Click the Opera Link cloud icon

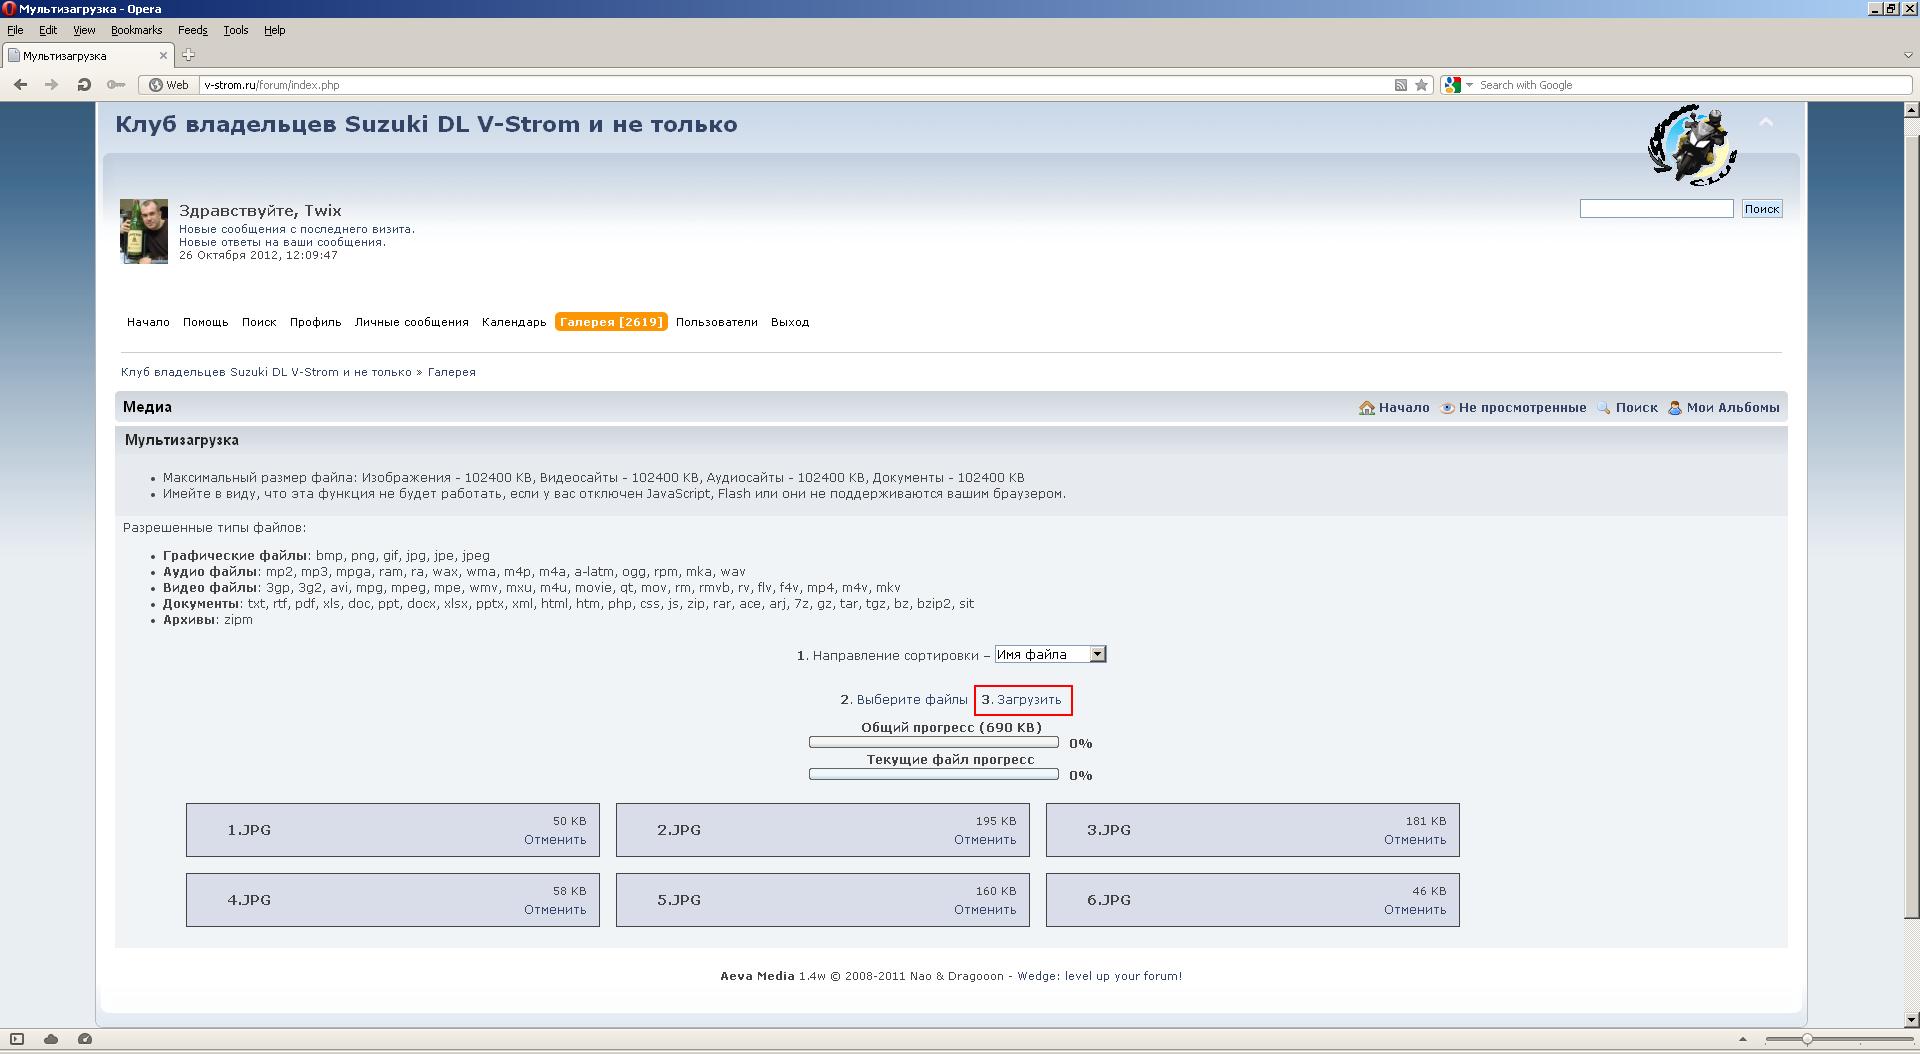(51, 1039)
